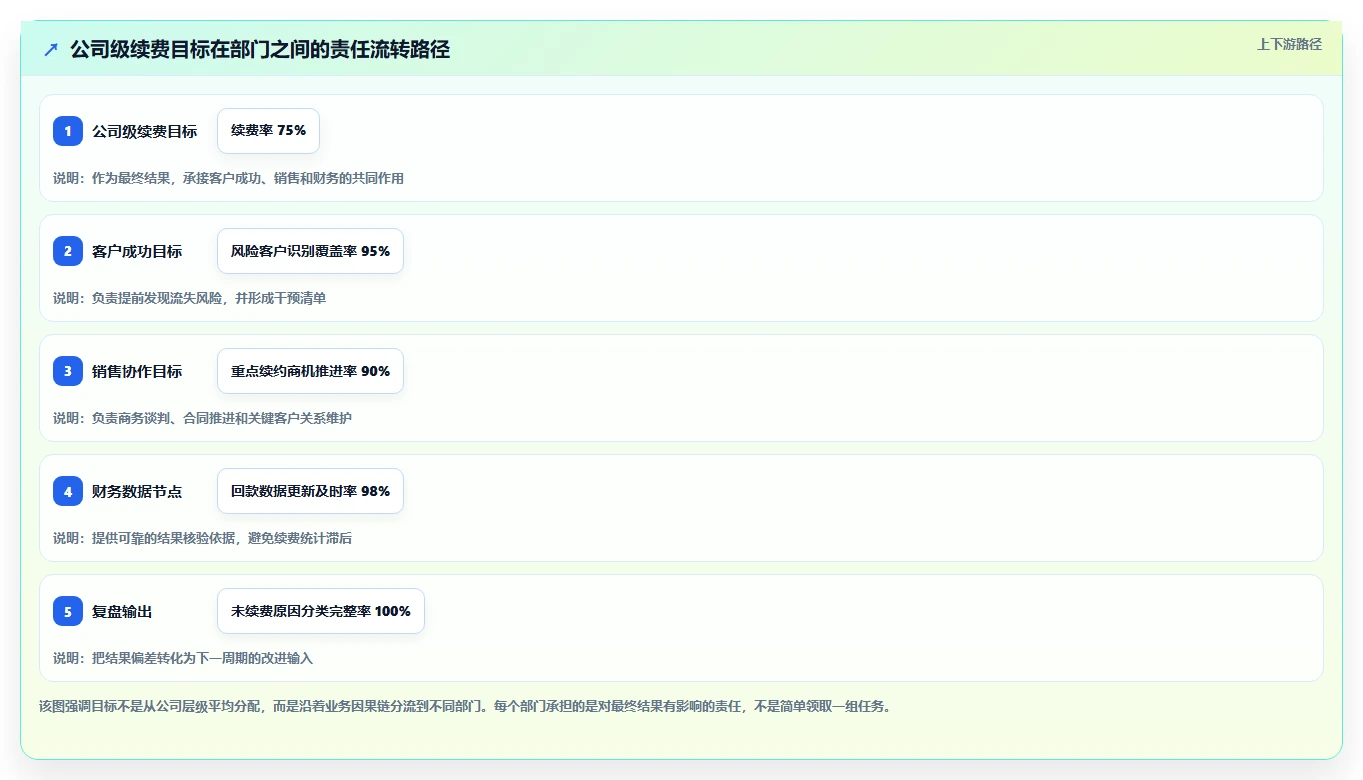The height and width of the screenshot is (780, 1363).
Task: Select the 复盘输出 heading
Action: point(122,611)
